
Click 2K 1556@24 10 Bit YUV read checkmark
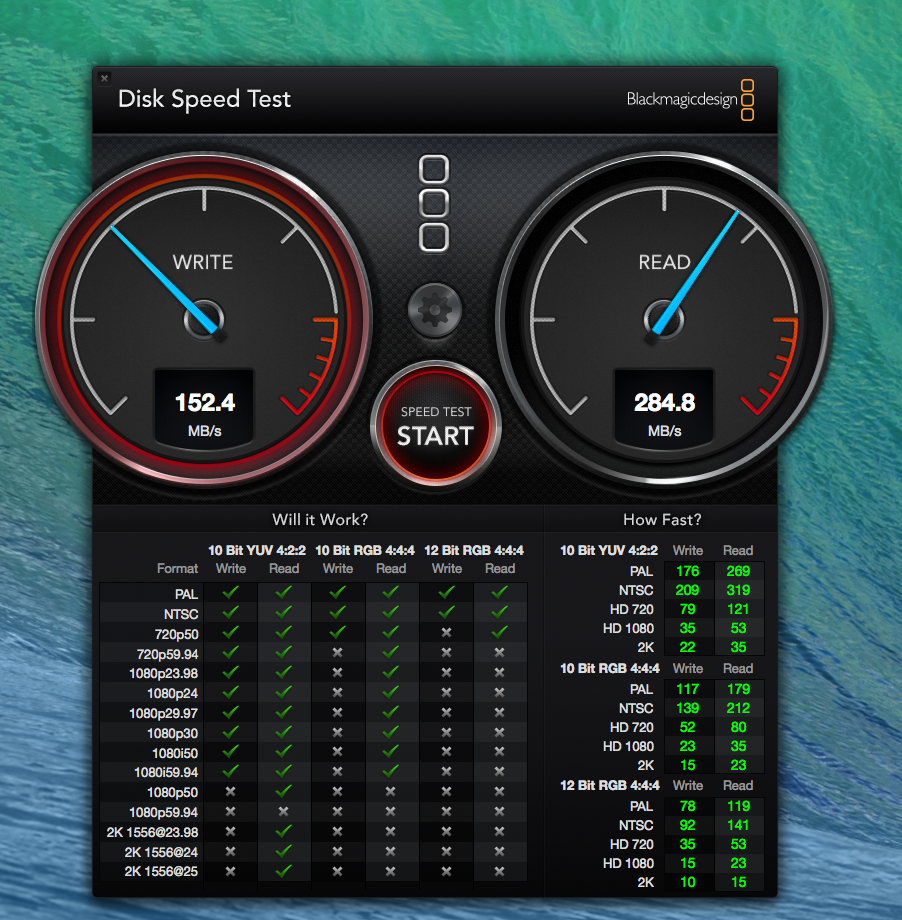(283, 851)
